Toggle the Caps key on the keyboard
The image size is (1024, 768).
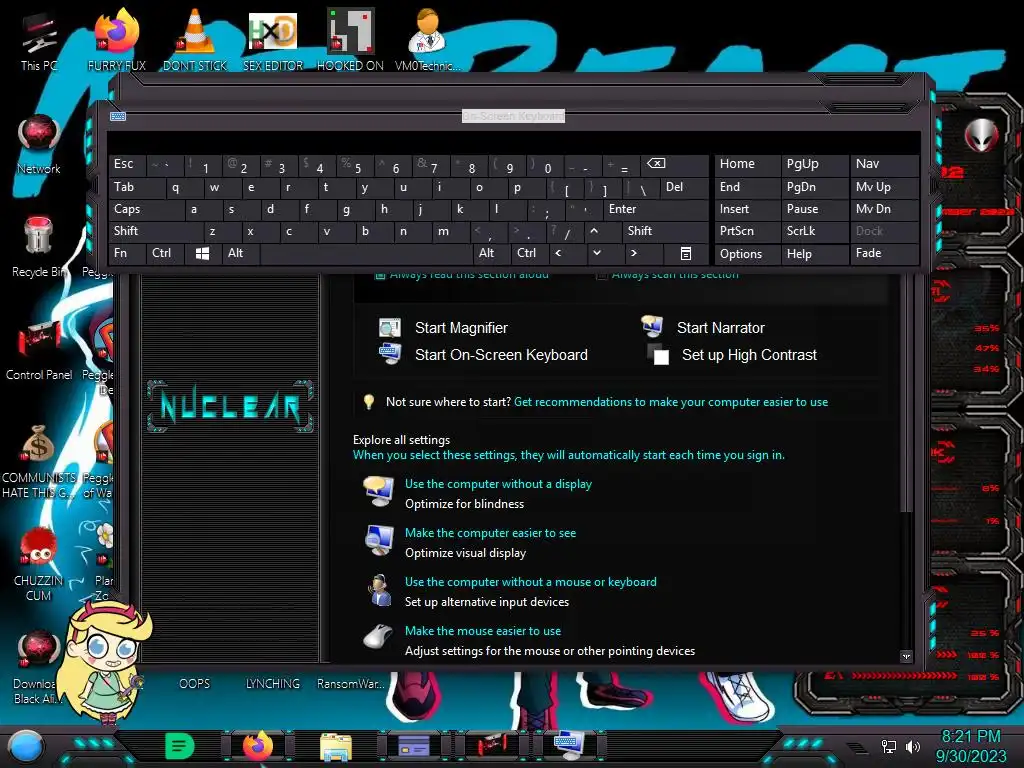(146, 209)
